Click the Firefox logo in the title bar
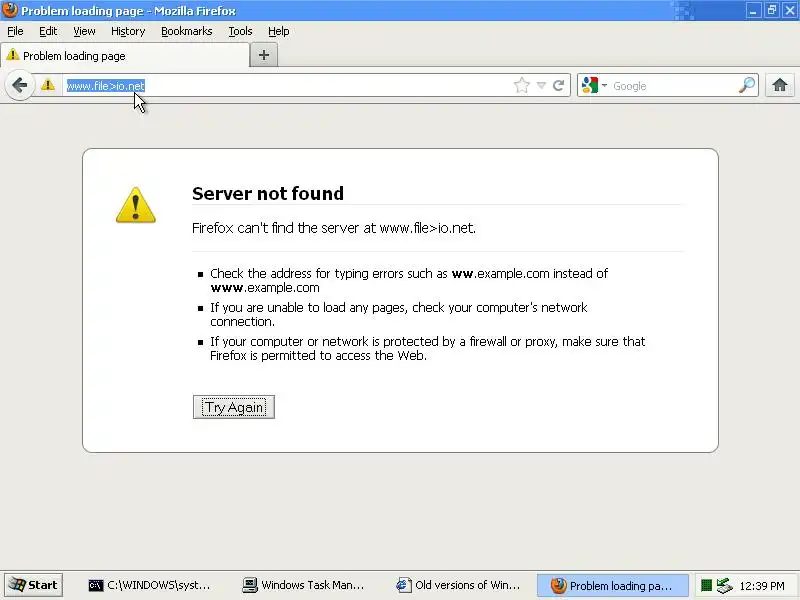Screen dimensions: 800x600 10,10
